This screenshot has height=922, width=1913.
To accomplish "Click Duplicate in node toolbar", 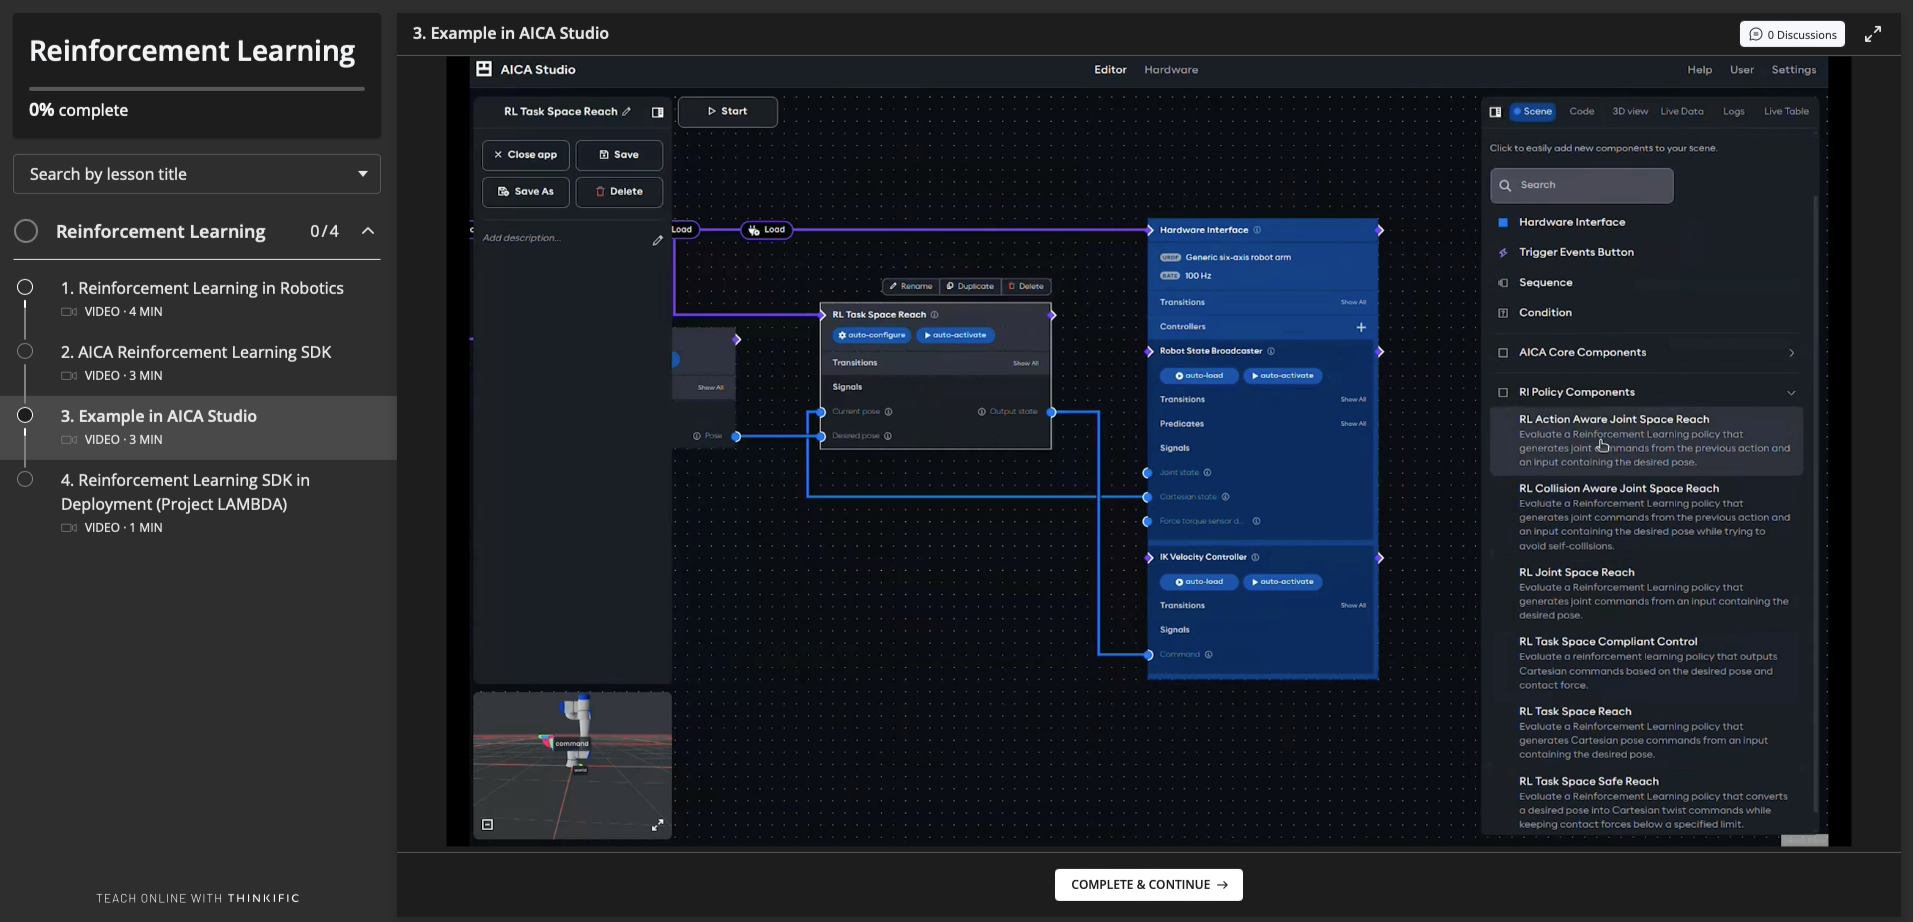I will pos(970,286).
